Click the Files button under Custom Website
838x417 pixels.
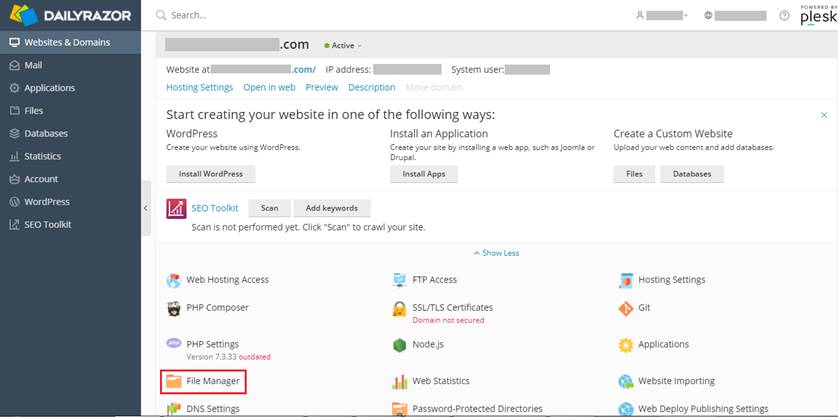click(634, 174)
